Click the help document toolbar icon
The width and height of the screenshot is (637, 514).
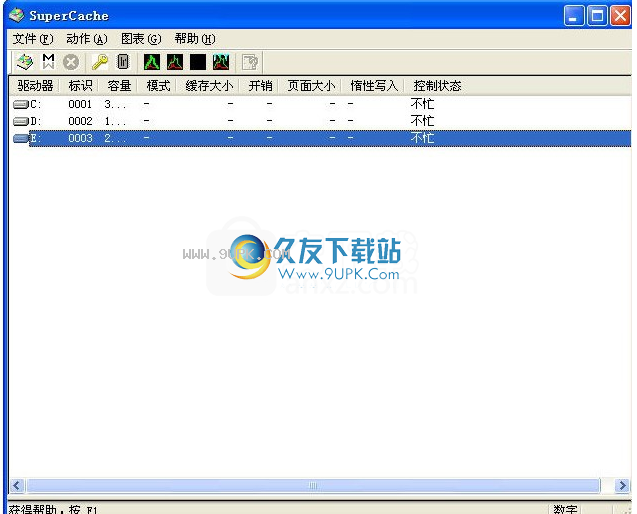click(x=249, y=62)
